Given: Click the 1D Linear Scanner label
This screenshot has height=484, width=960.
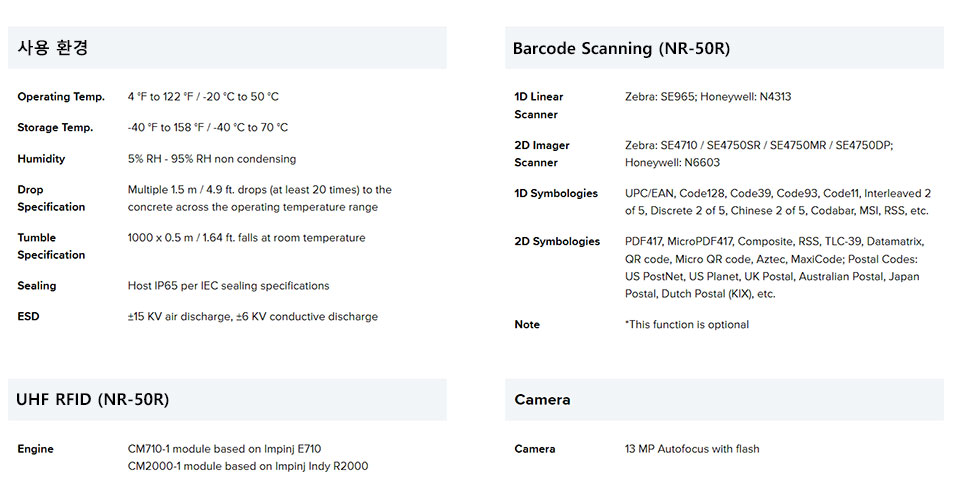Looking at the screenshot, I should (x=539, y=105).
